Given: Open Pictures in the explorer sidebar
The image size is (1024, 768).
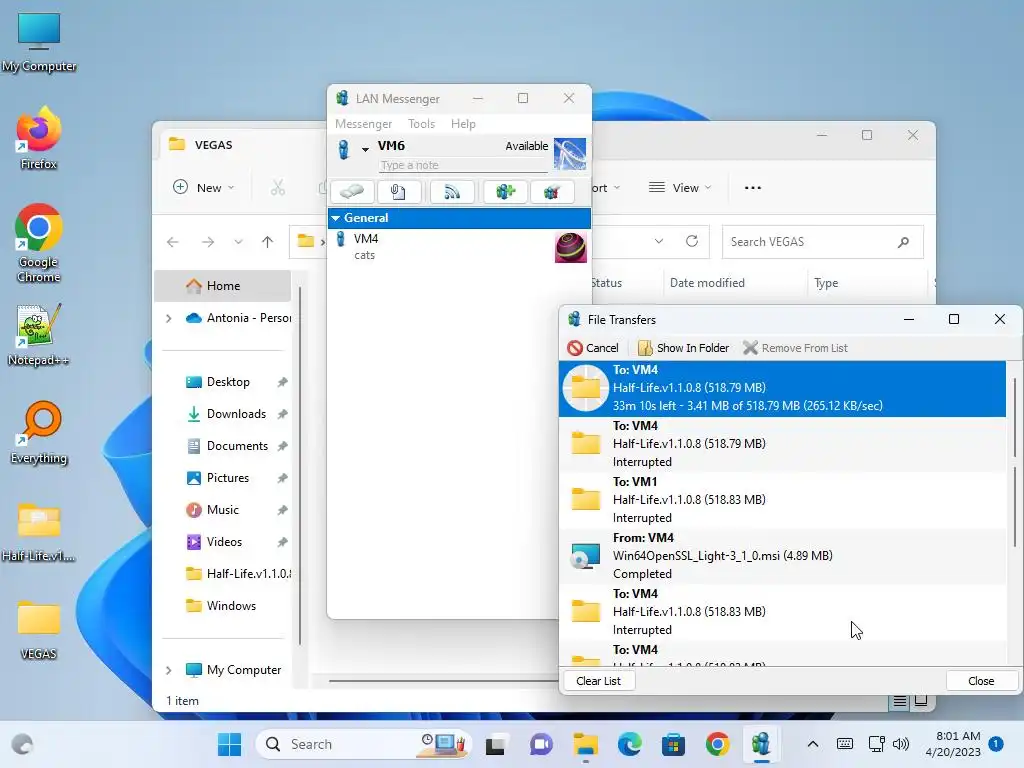Looking at the screenshot, I should tap(227, 478).
